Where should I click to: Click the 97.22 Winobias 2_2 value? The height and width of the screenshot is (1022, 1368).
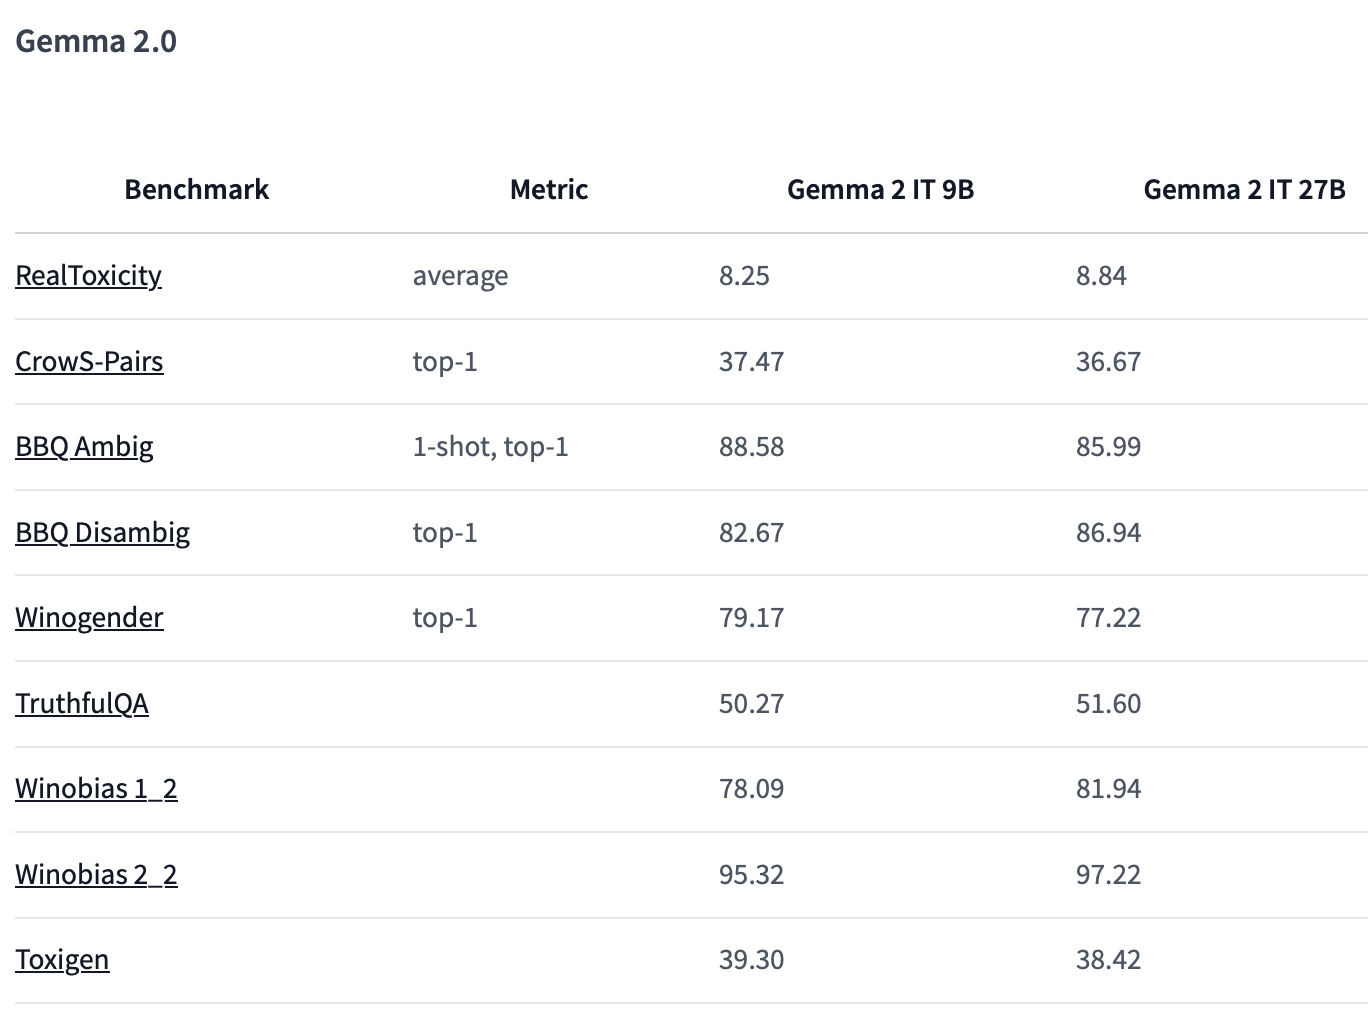tap(1108, 875)
